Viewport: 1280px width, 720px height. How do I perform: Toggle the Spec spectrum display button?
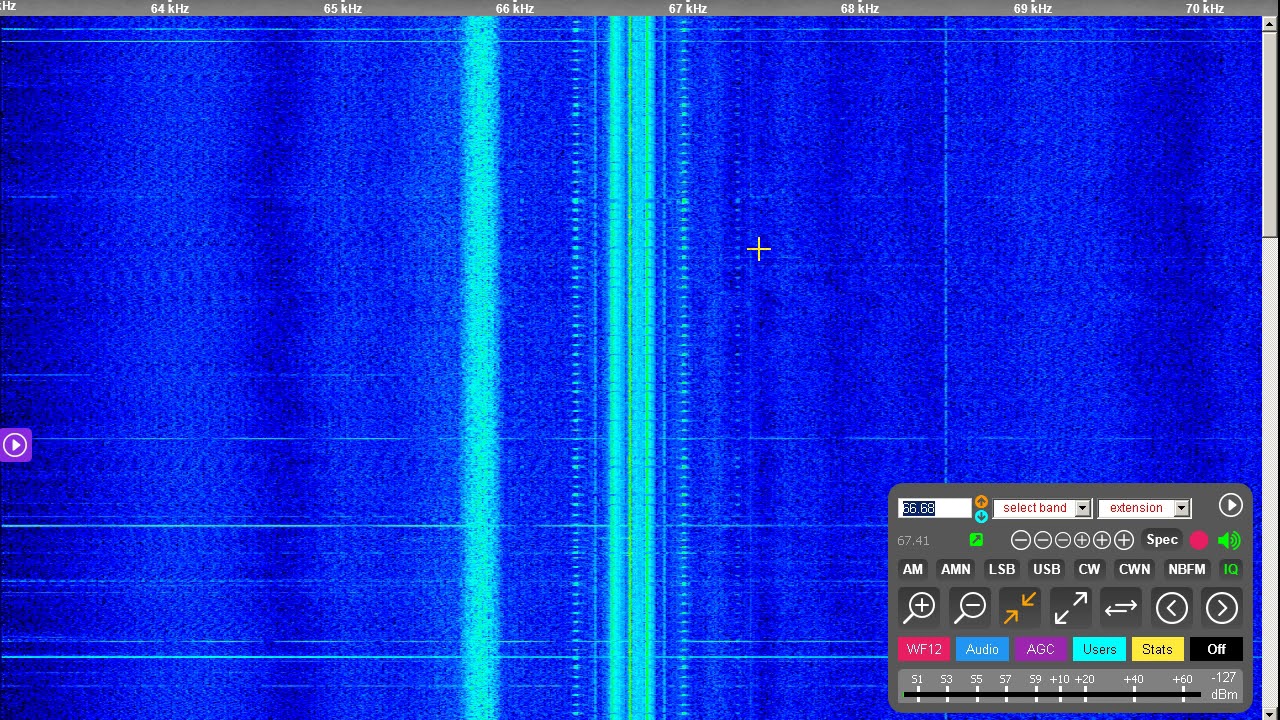click(1162, 540)
